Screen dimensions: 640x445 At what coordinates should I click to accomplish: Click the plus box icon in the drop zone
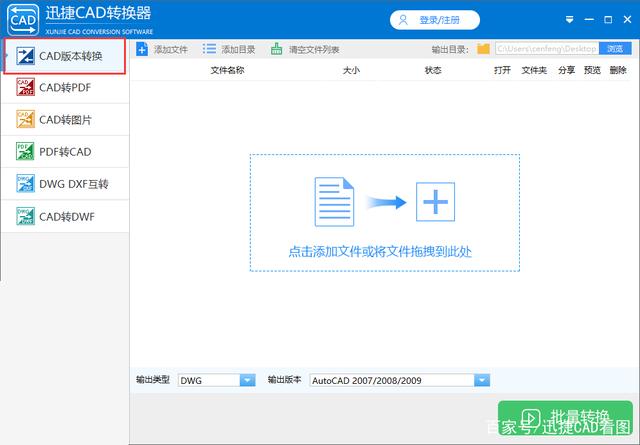(x=435, y=202)
